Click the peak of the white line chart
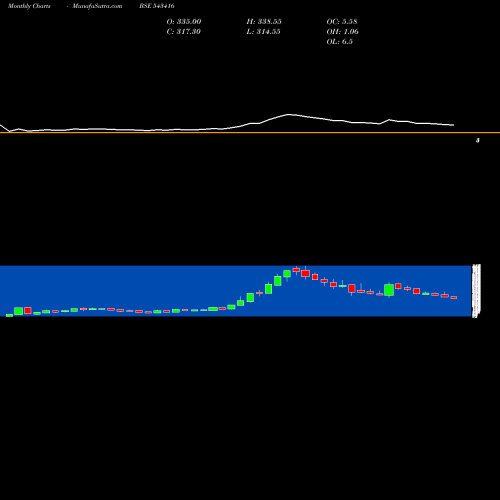This screenshot has width=500, height=500. click(289, 114)
